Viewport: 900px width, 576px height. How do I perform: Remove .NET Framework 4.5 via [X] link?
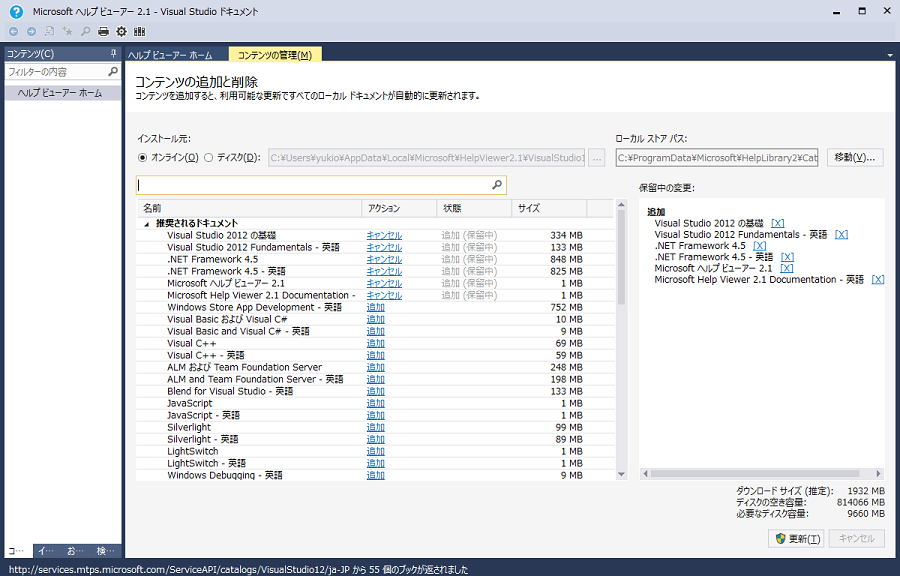(759, 246)
